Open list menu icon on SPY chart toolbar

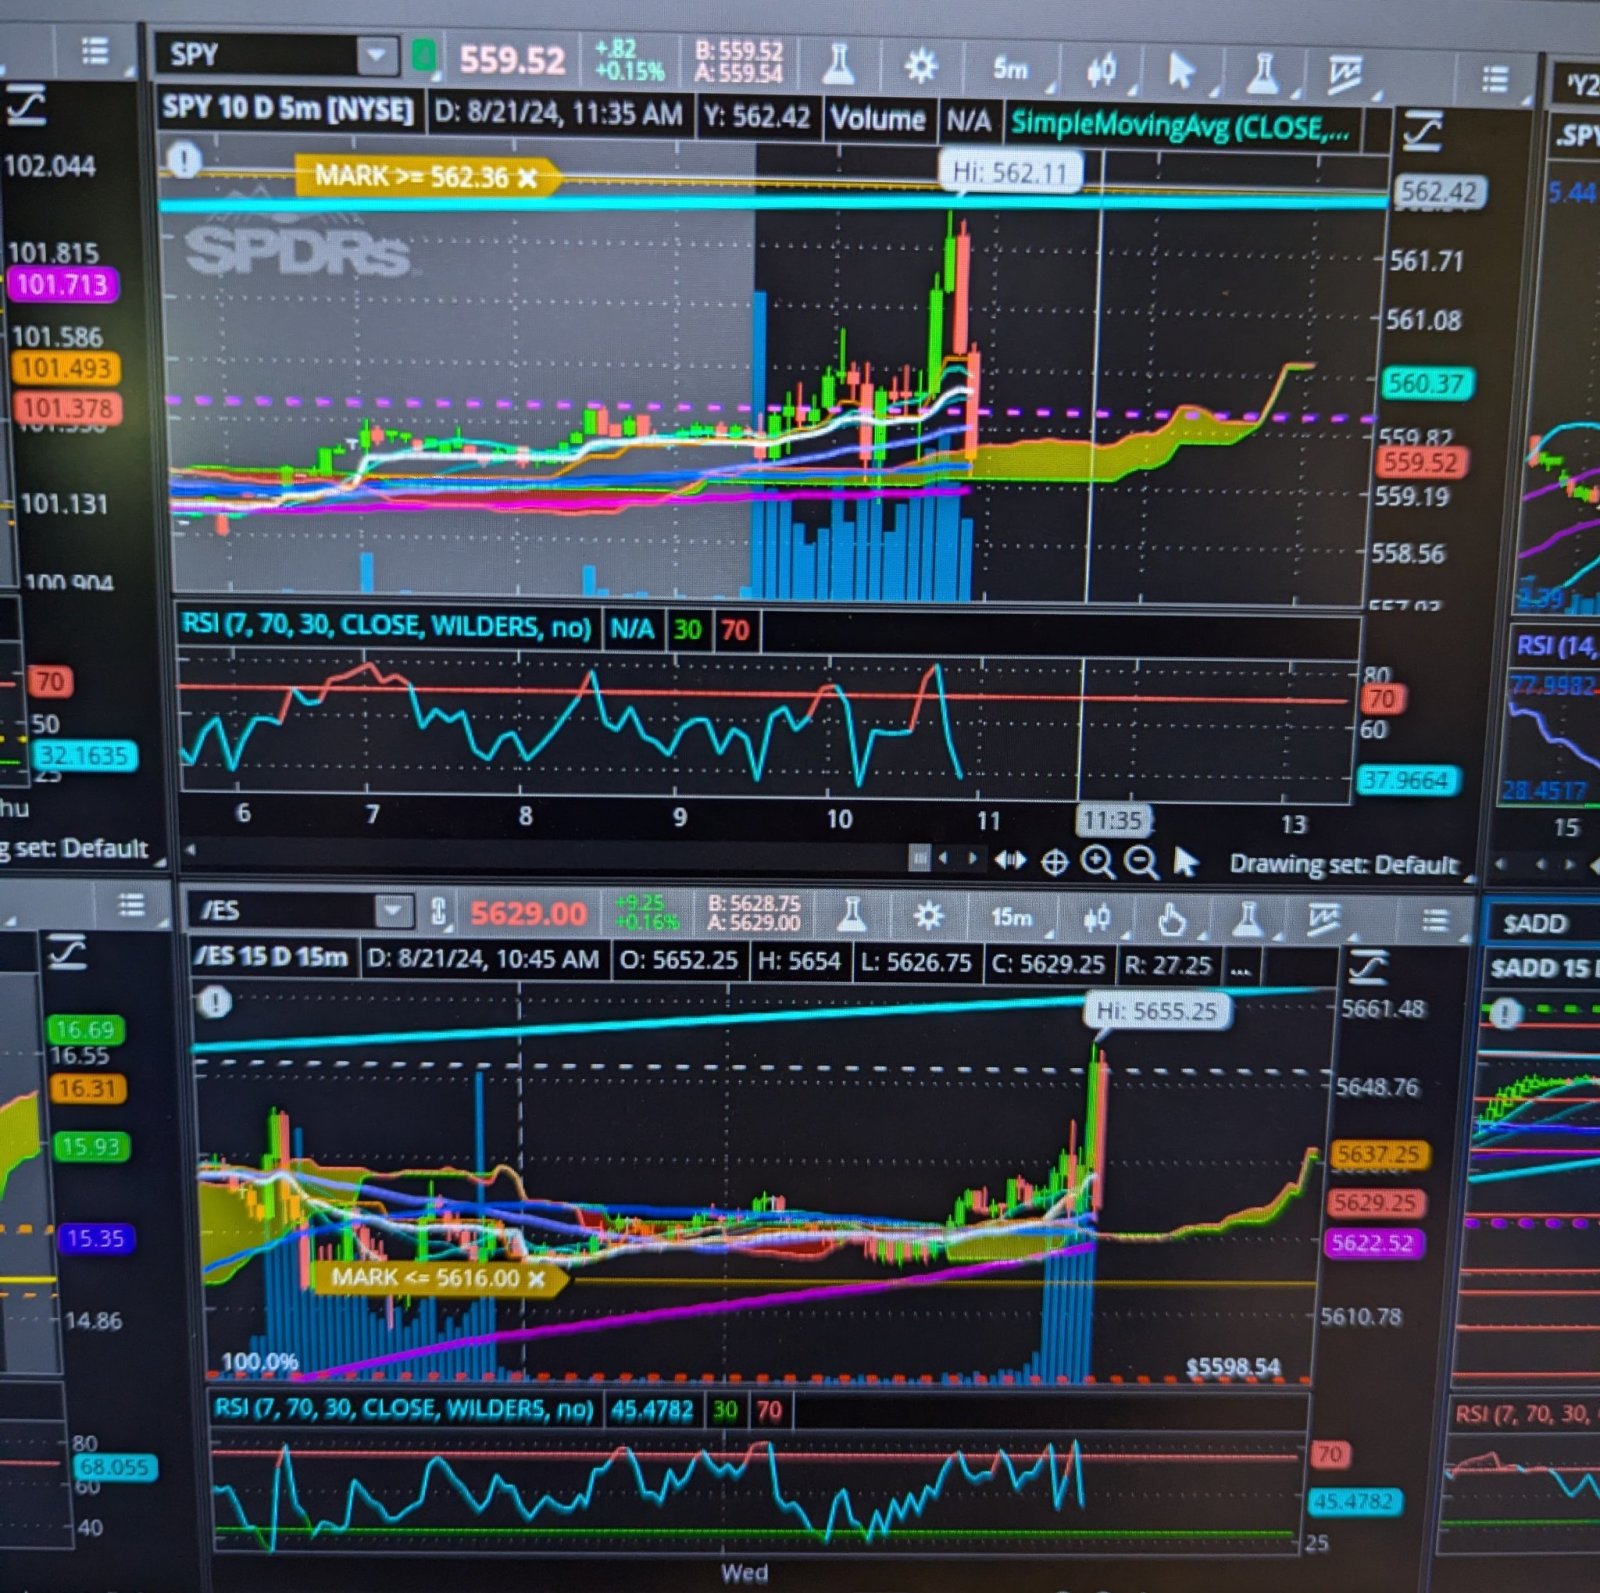[x=1495, y=78]
